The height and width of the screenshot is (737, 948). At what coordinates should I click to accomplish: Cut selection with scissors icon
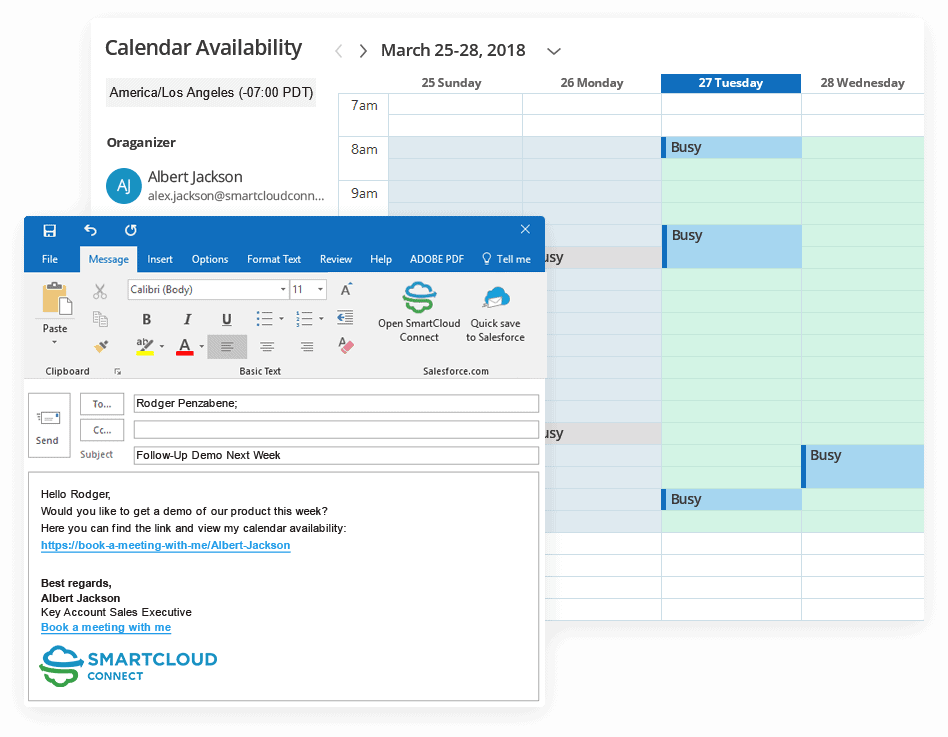[x=100, y=292]
